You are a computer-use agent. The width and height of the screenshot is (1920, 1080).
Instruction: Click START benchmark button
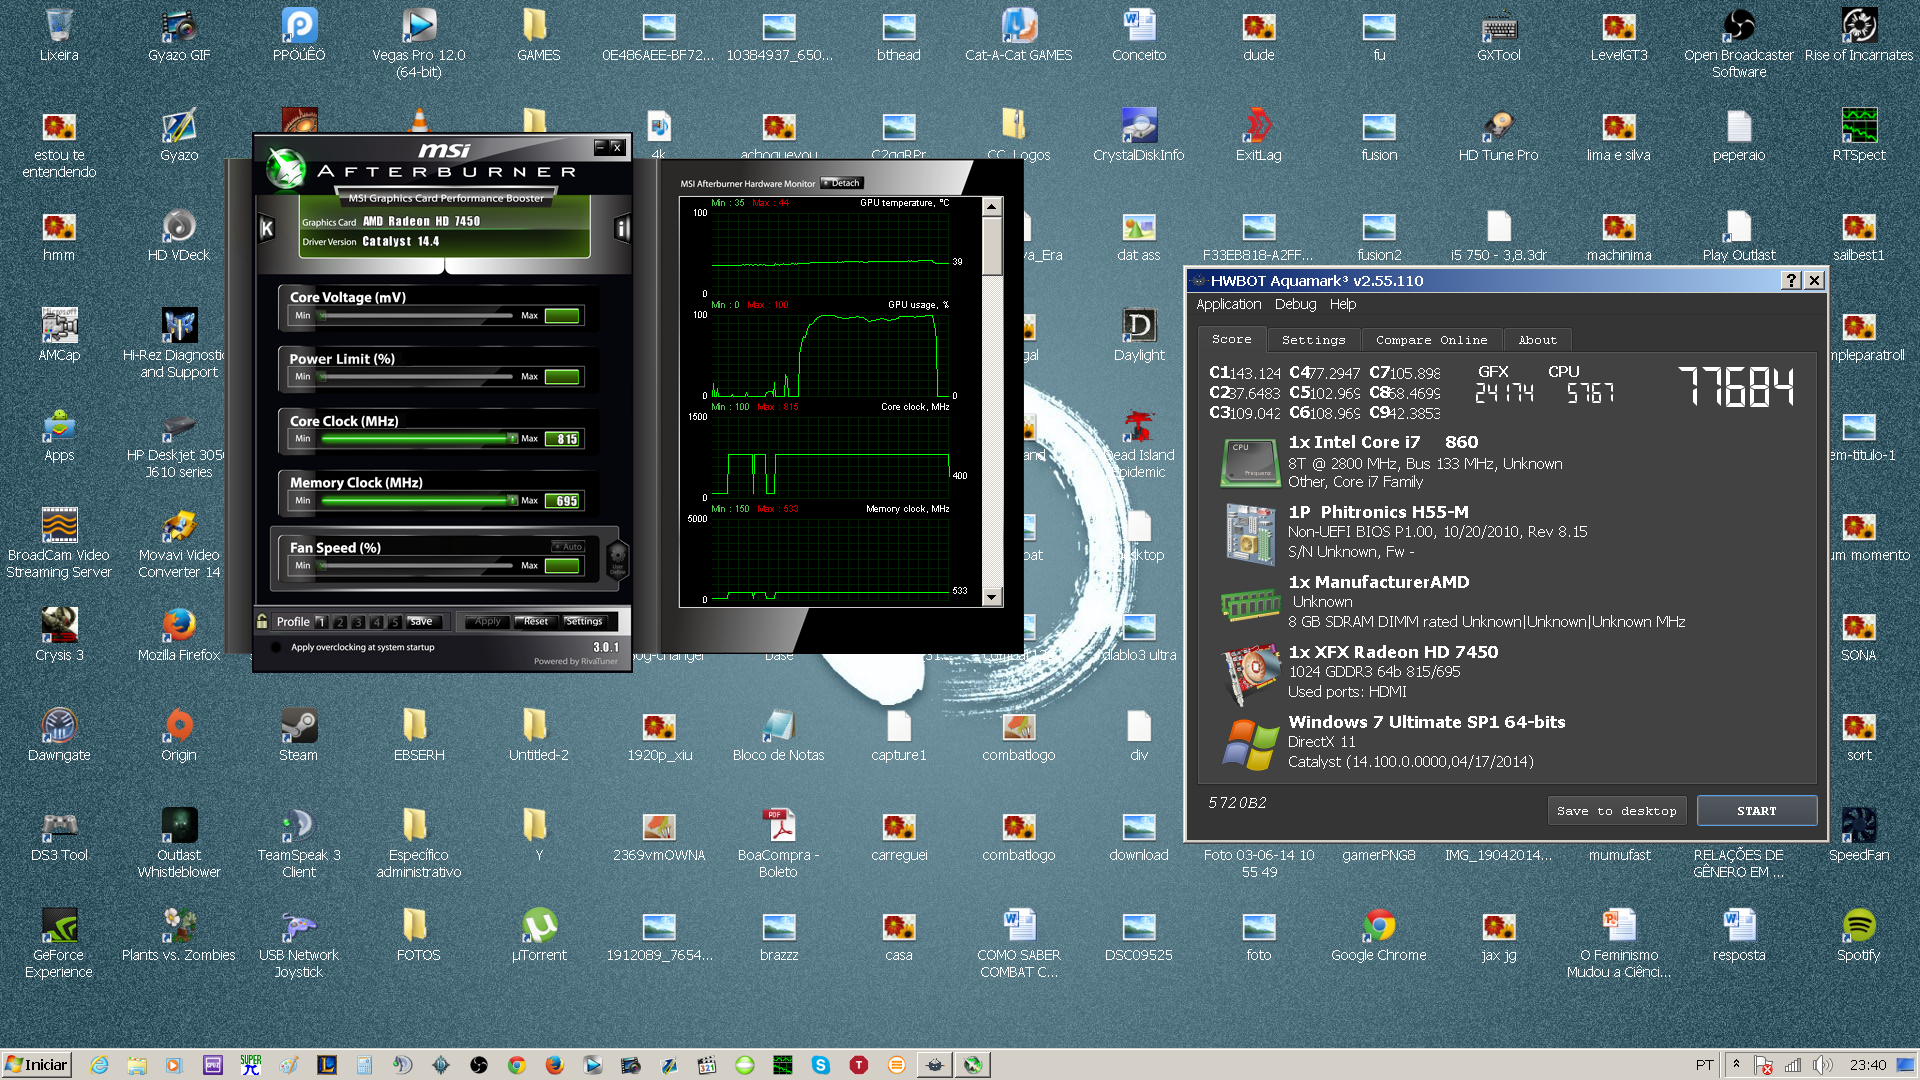1756,811
